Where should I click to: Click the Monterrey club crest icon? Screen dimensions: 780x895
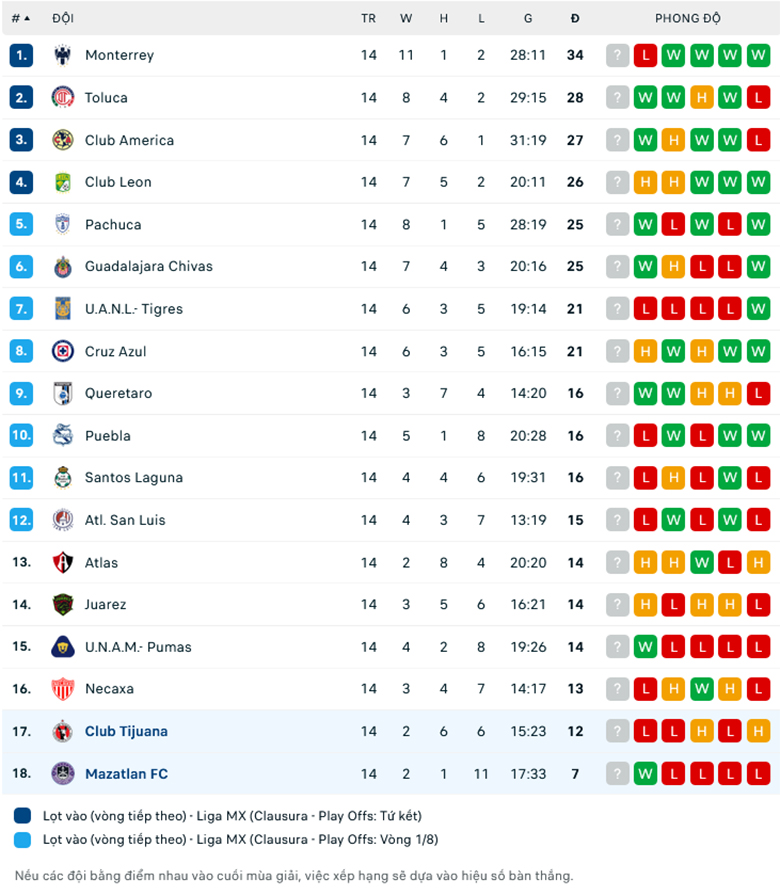[63, 56]
